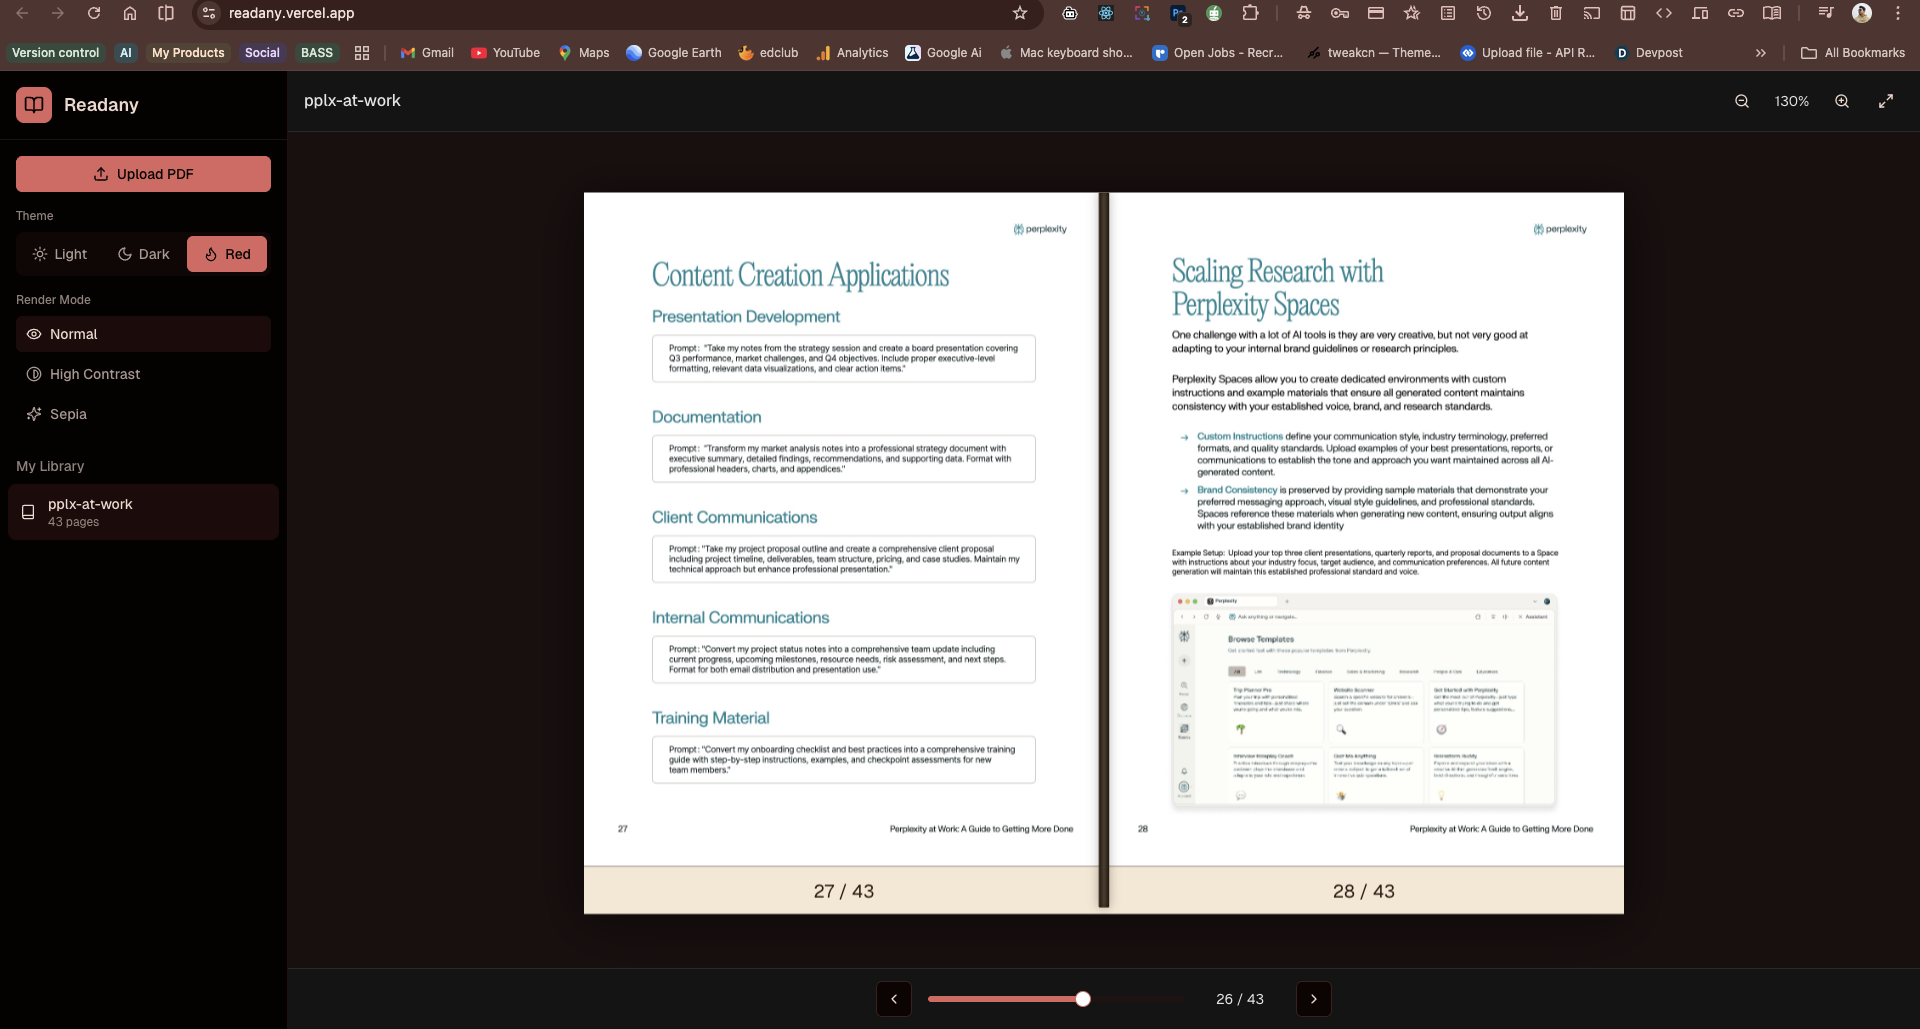Viewport: 1920px width, 1029px height.
Task: Switch theme to Dark
Action: [144, 254]
